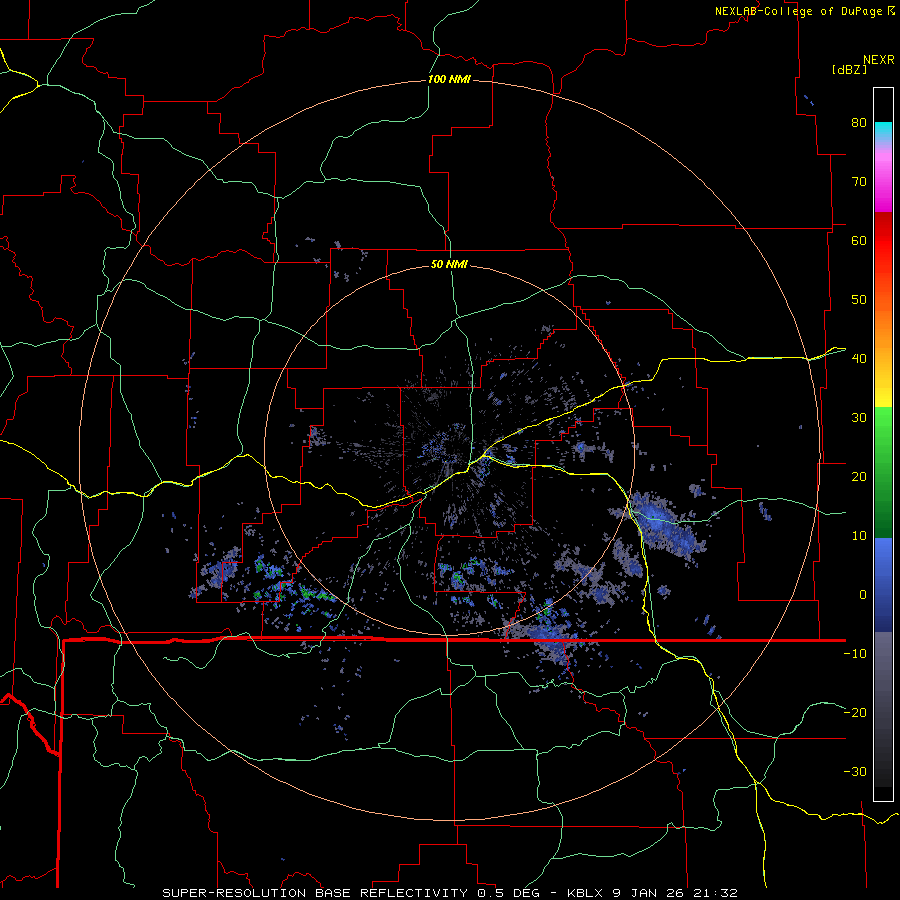Click the 60 value on the color scale
The height and width of the screenshot is (900, 900).
(859, 240)
